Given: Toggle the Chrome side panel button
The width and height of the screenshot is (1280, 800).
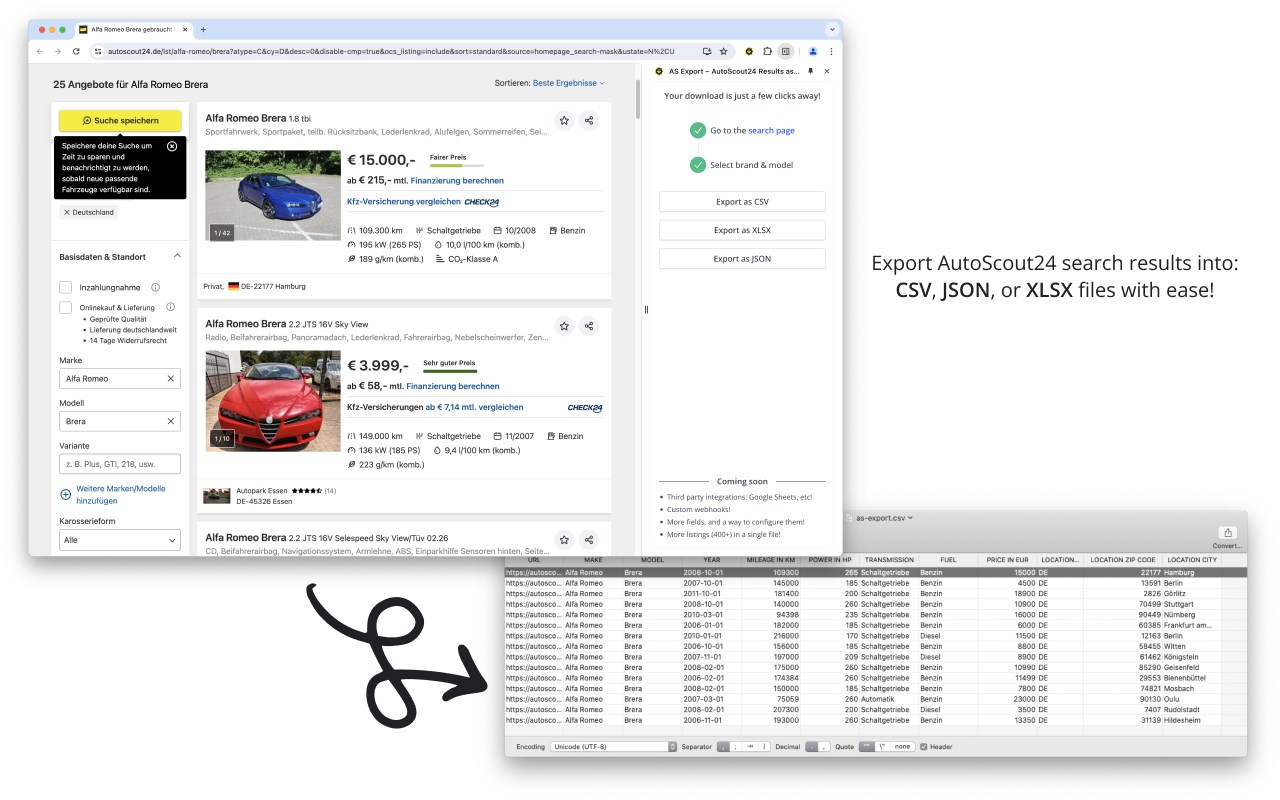Looking at the screenshot, I should coord(786,51).
